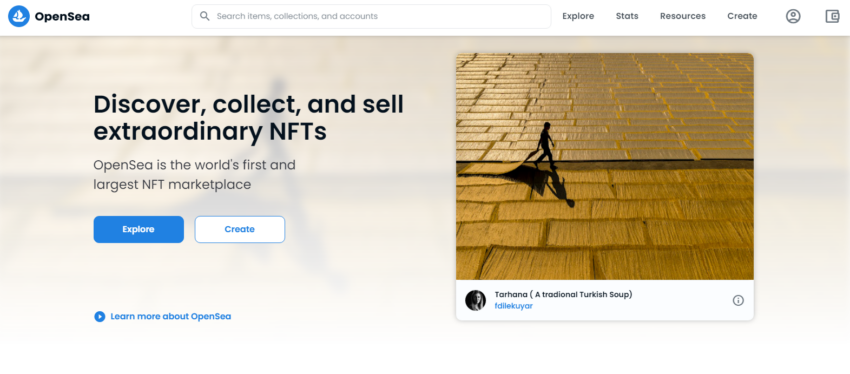This screenshot has width=850, height=374.
Task: Click the outlined Create button
Action: pos(240,229)
